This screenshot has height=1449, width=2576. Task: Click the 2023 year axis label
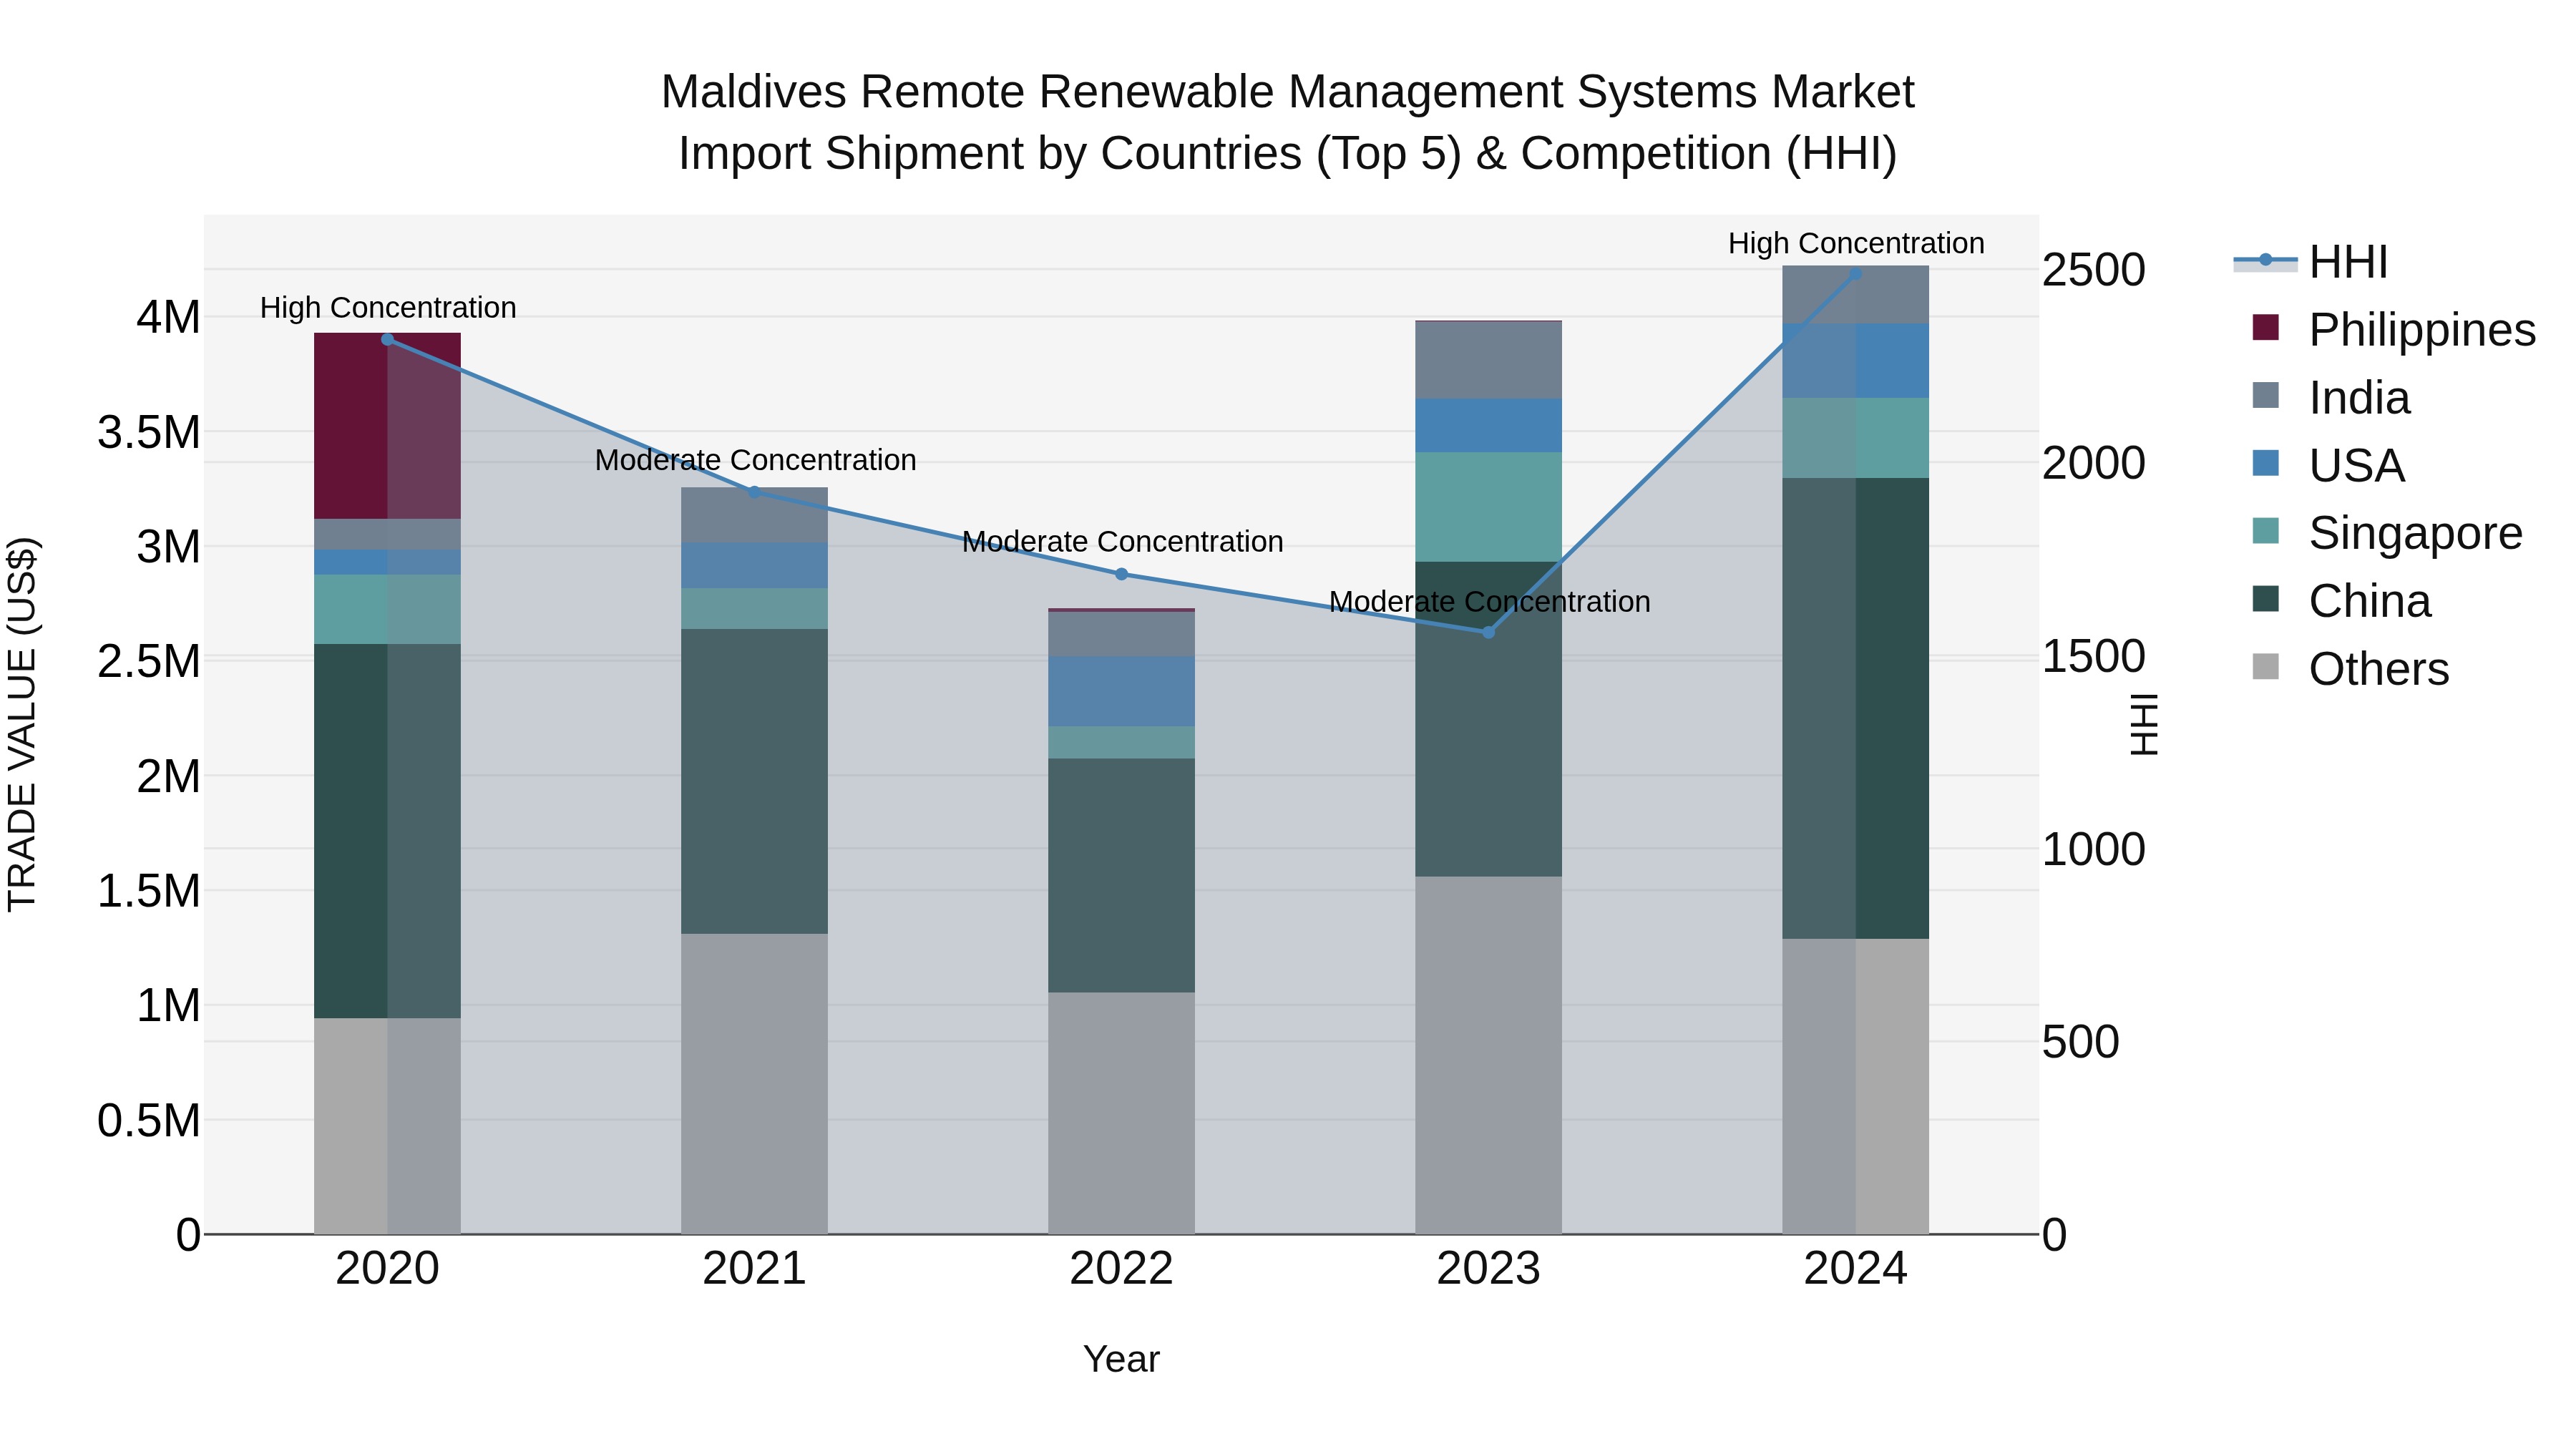tap(1488, 1269)
